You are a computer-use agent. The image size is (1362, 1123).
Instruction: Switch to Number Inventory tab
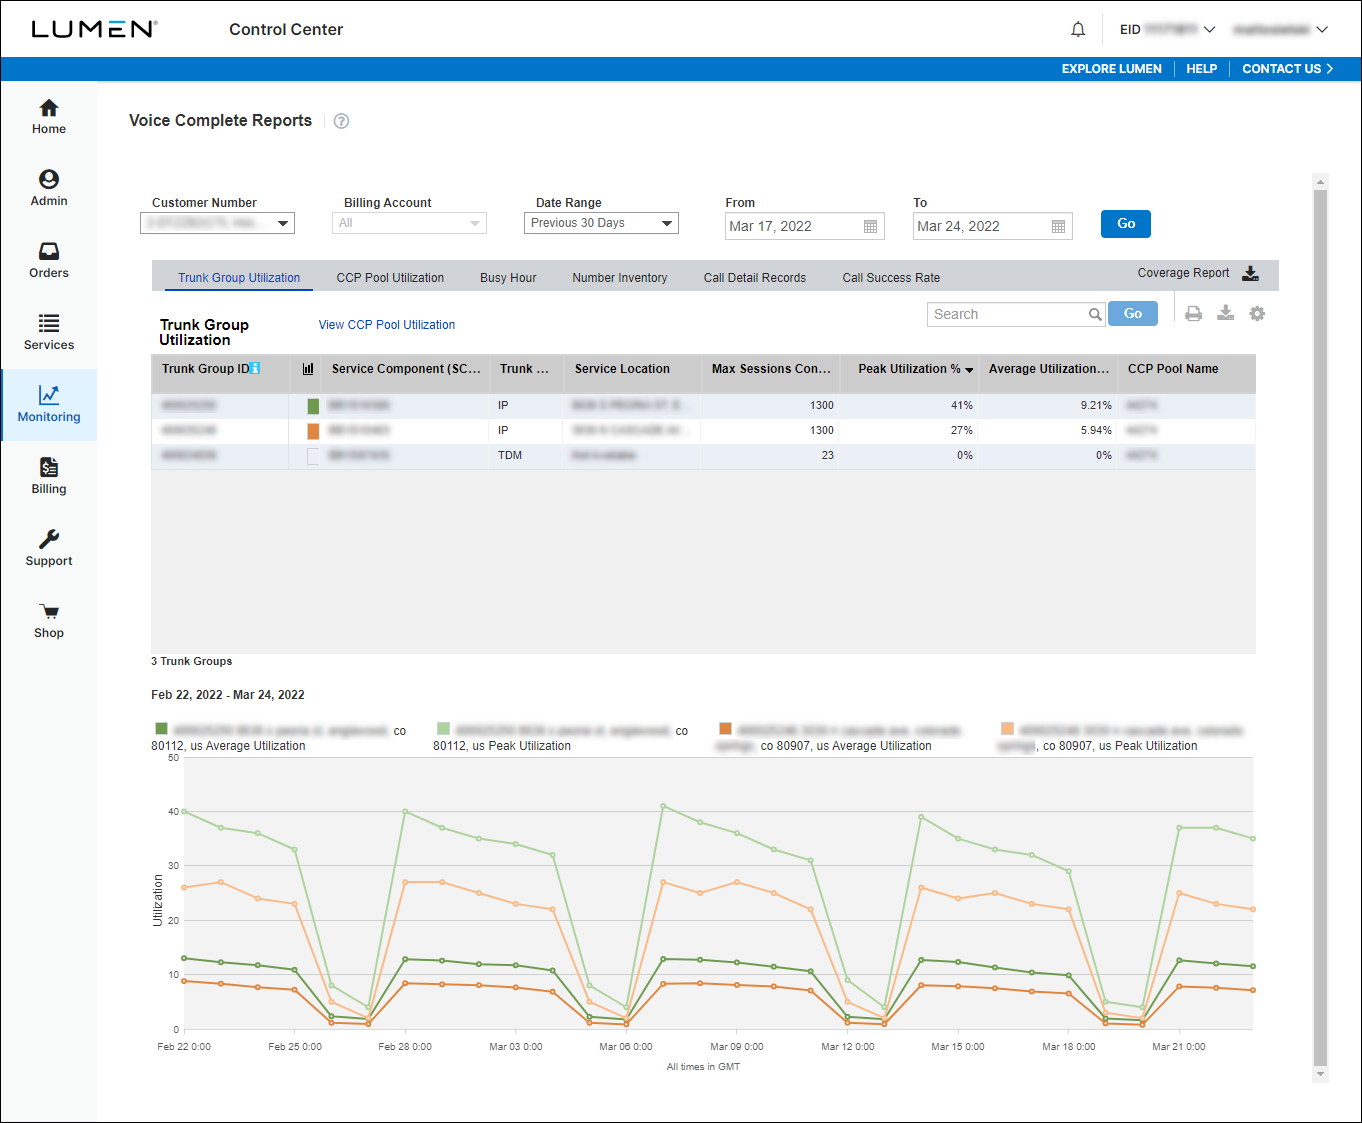coord(620,278)
